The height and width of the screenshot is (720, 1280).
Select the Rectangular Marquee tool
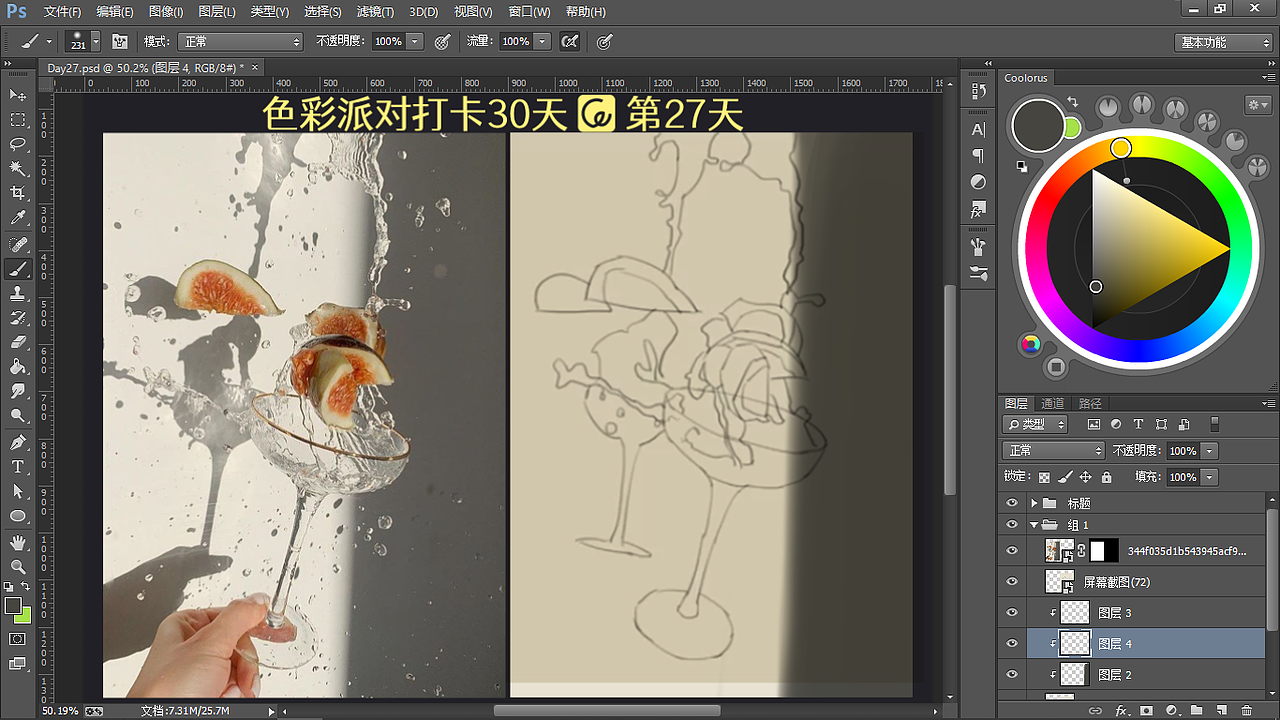pyautogui.click(x=18, y=120)
